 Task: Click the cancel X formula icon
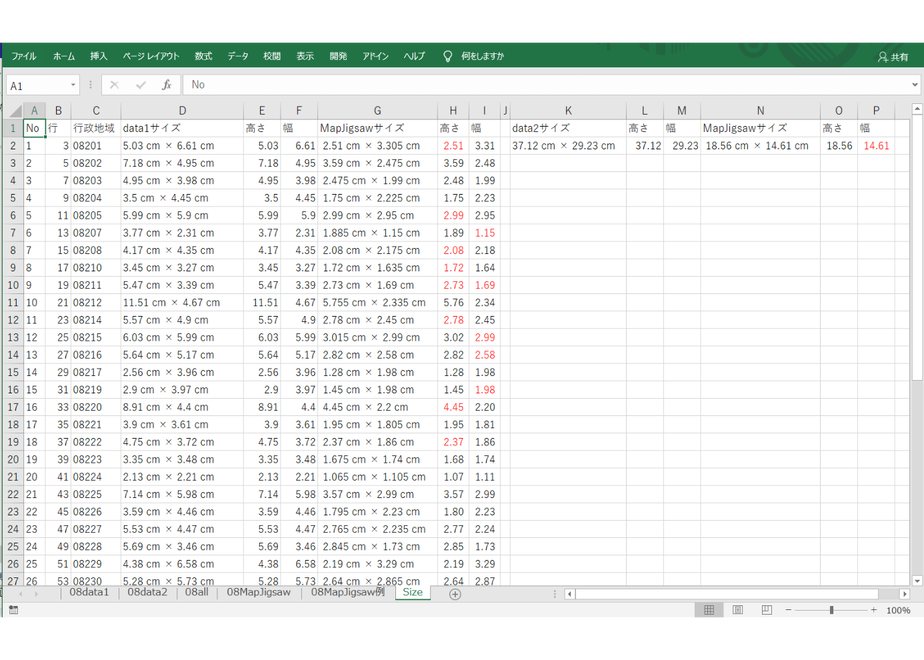click(x=114, y=85)
